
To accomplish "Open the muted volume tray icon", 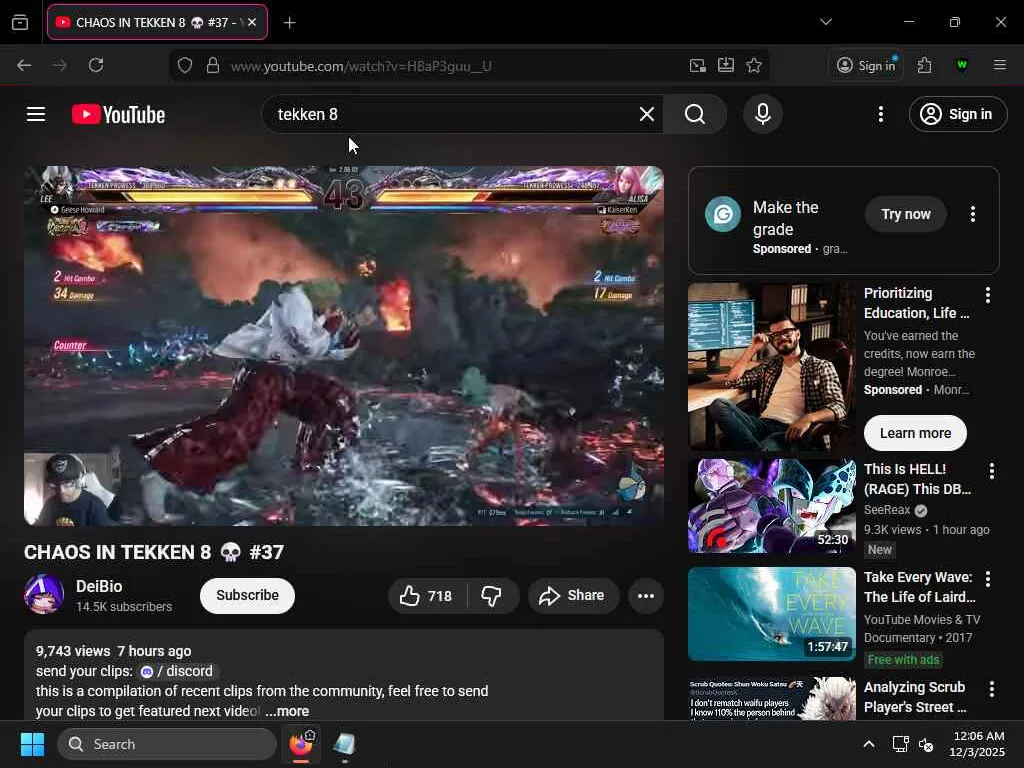I will pos(926,744).
